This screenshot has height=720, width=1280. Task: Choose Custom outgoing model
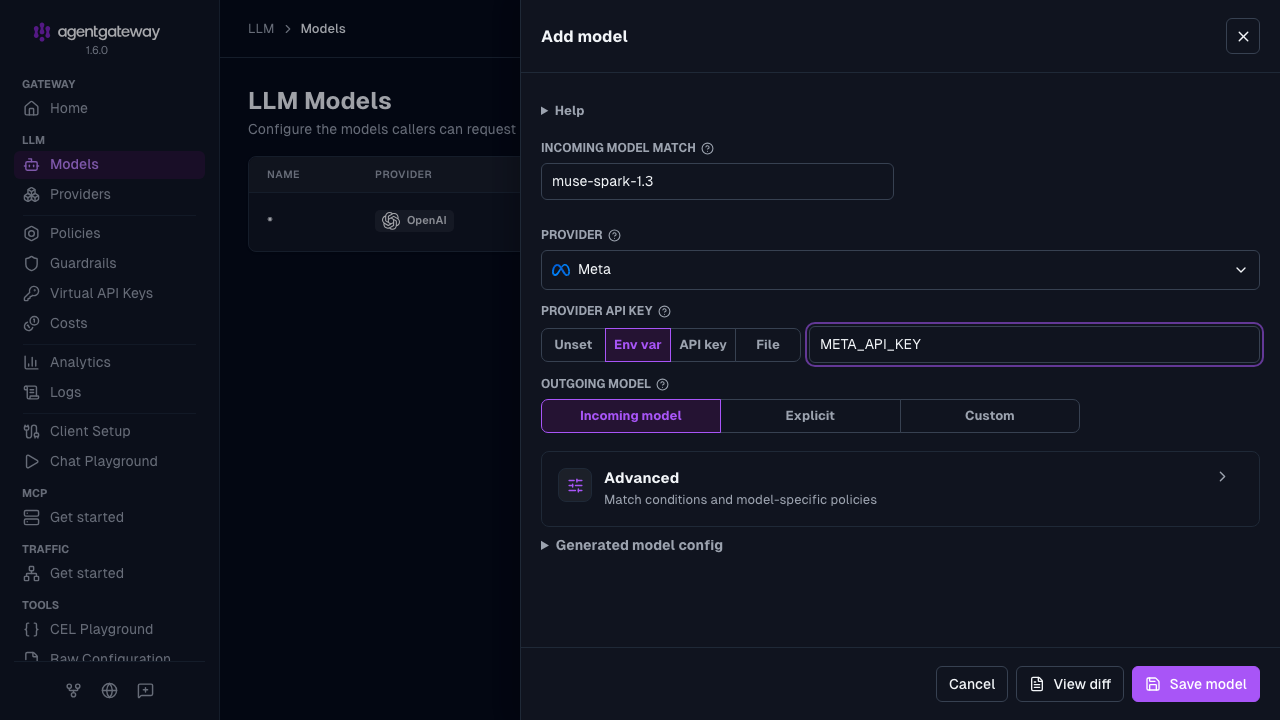pos(990,416)
